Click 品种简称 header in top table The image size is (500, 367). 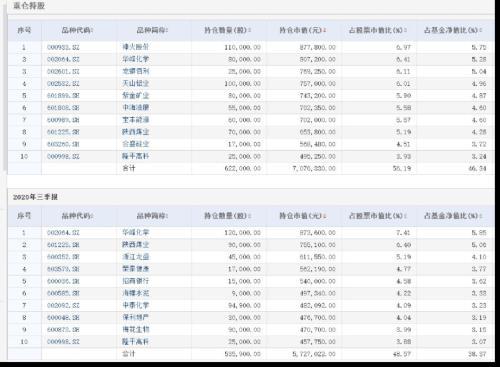tap(152, 31)
